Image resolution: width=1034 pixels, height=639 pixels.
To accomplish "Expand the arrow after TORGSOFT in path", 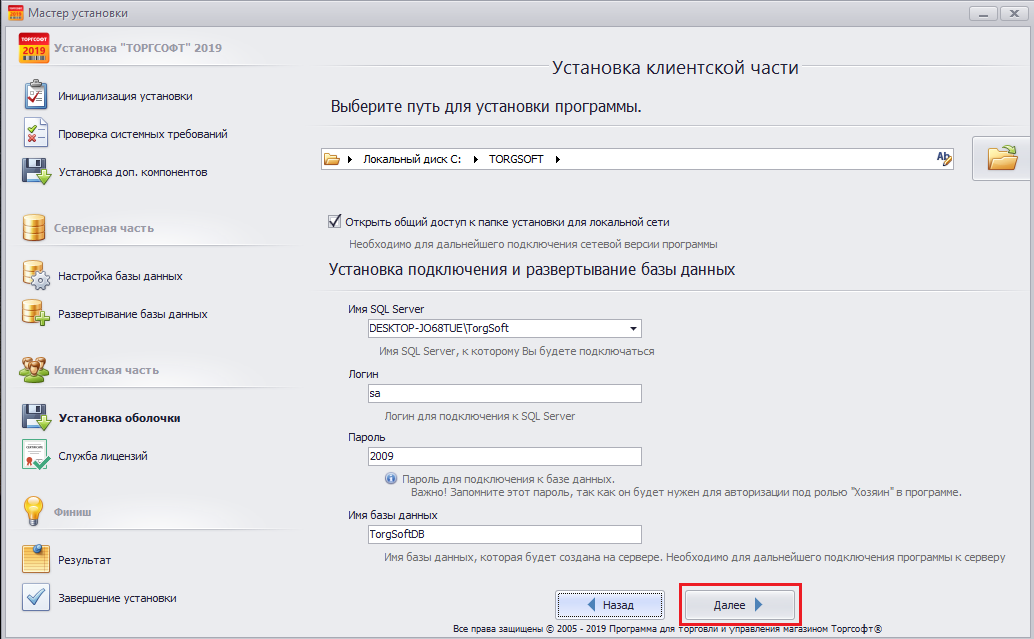I will (x=557, y=159).
